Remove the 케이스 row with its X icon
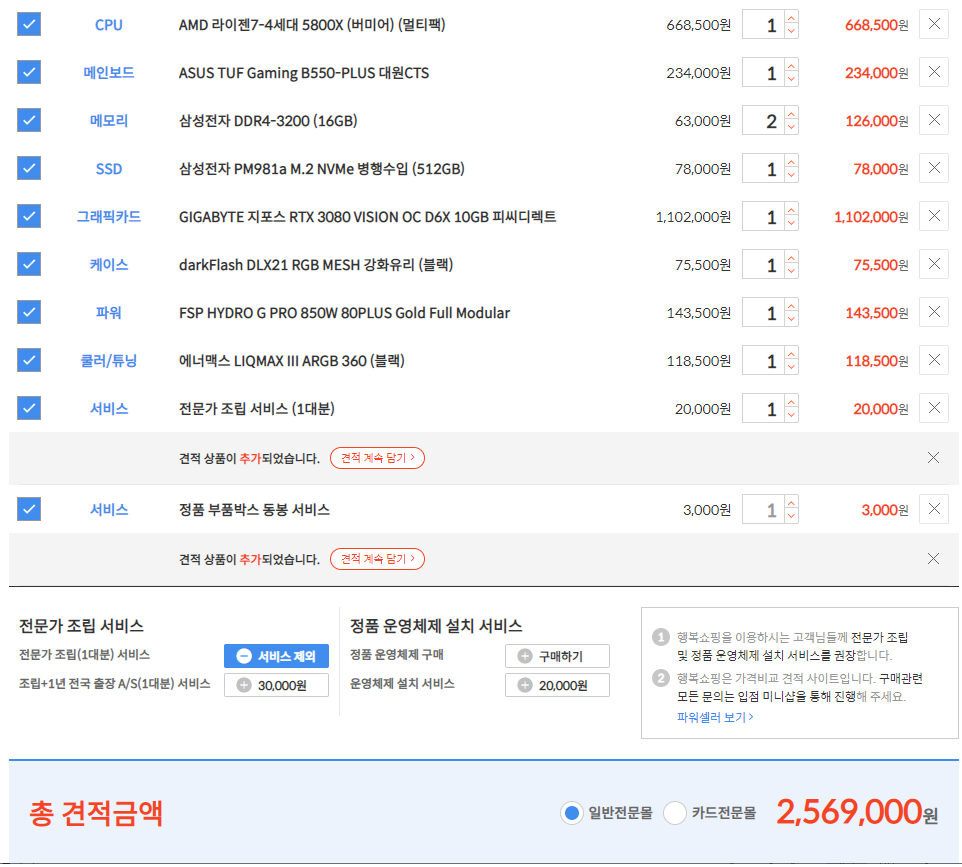This screenshot has height=867, width=962. (934, 264)
